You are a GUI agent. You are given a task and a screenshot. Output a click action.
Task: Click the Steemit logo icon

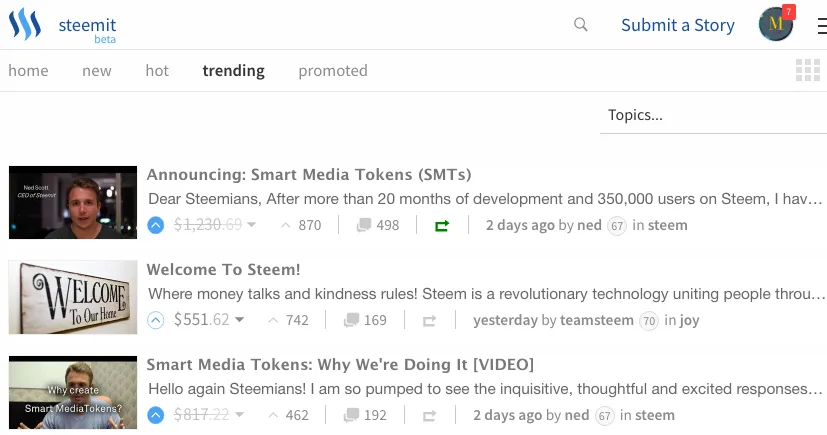pyautogui.click(x=25, y=25)
